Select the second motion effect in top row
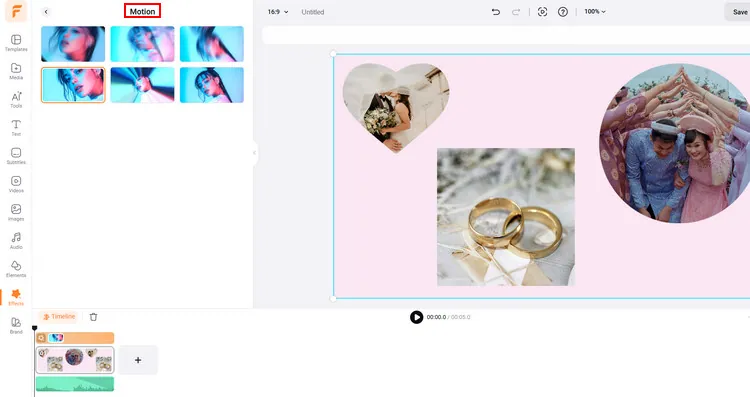 142,44
